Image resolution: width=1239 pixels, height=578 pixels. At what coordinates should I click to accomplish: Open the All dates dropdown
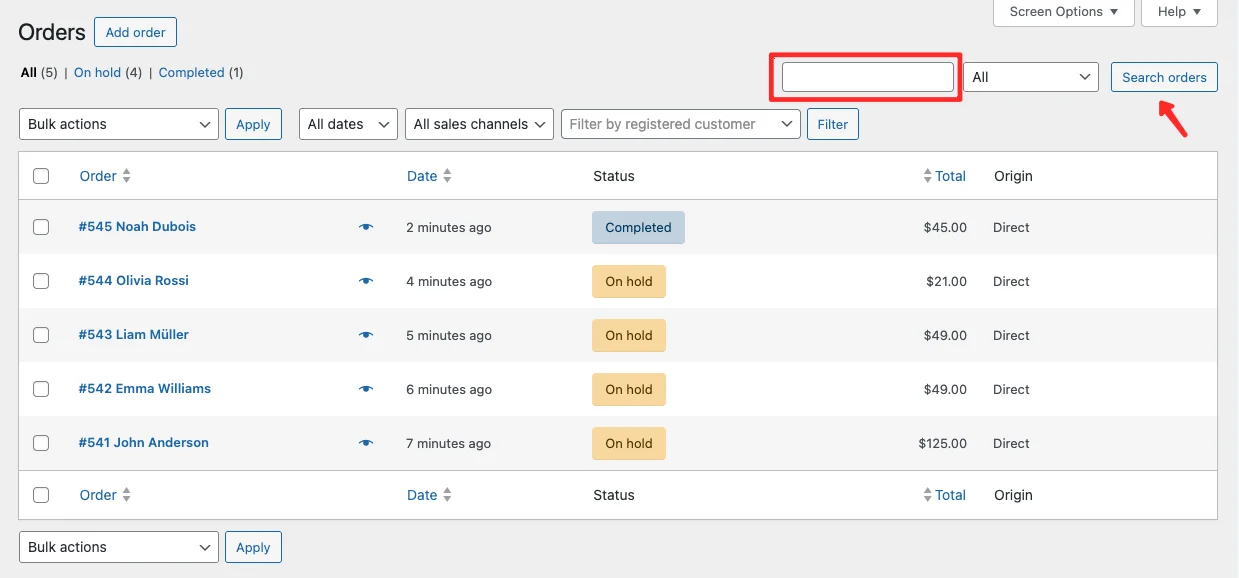[x=348, y=124]
